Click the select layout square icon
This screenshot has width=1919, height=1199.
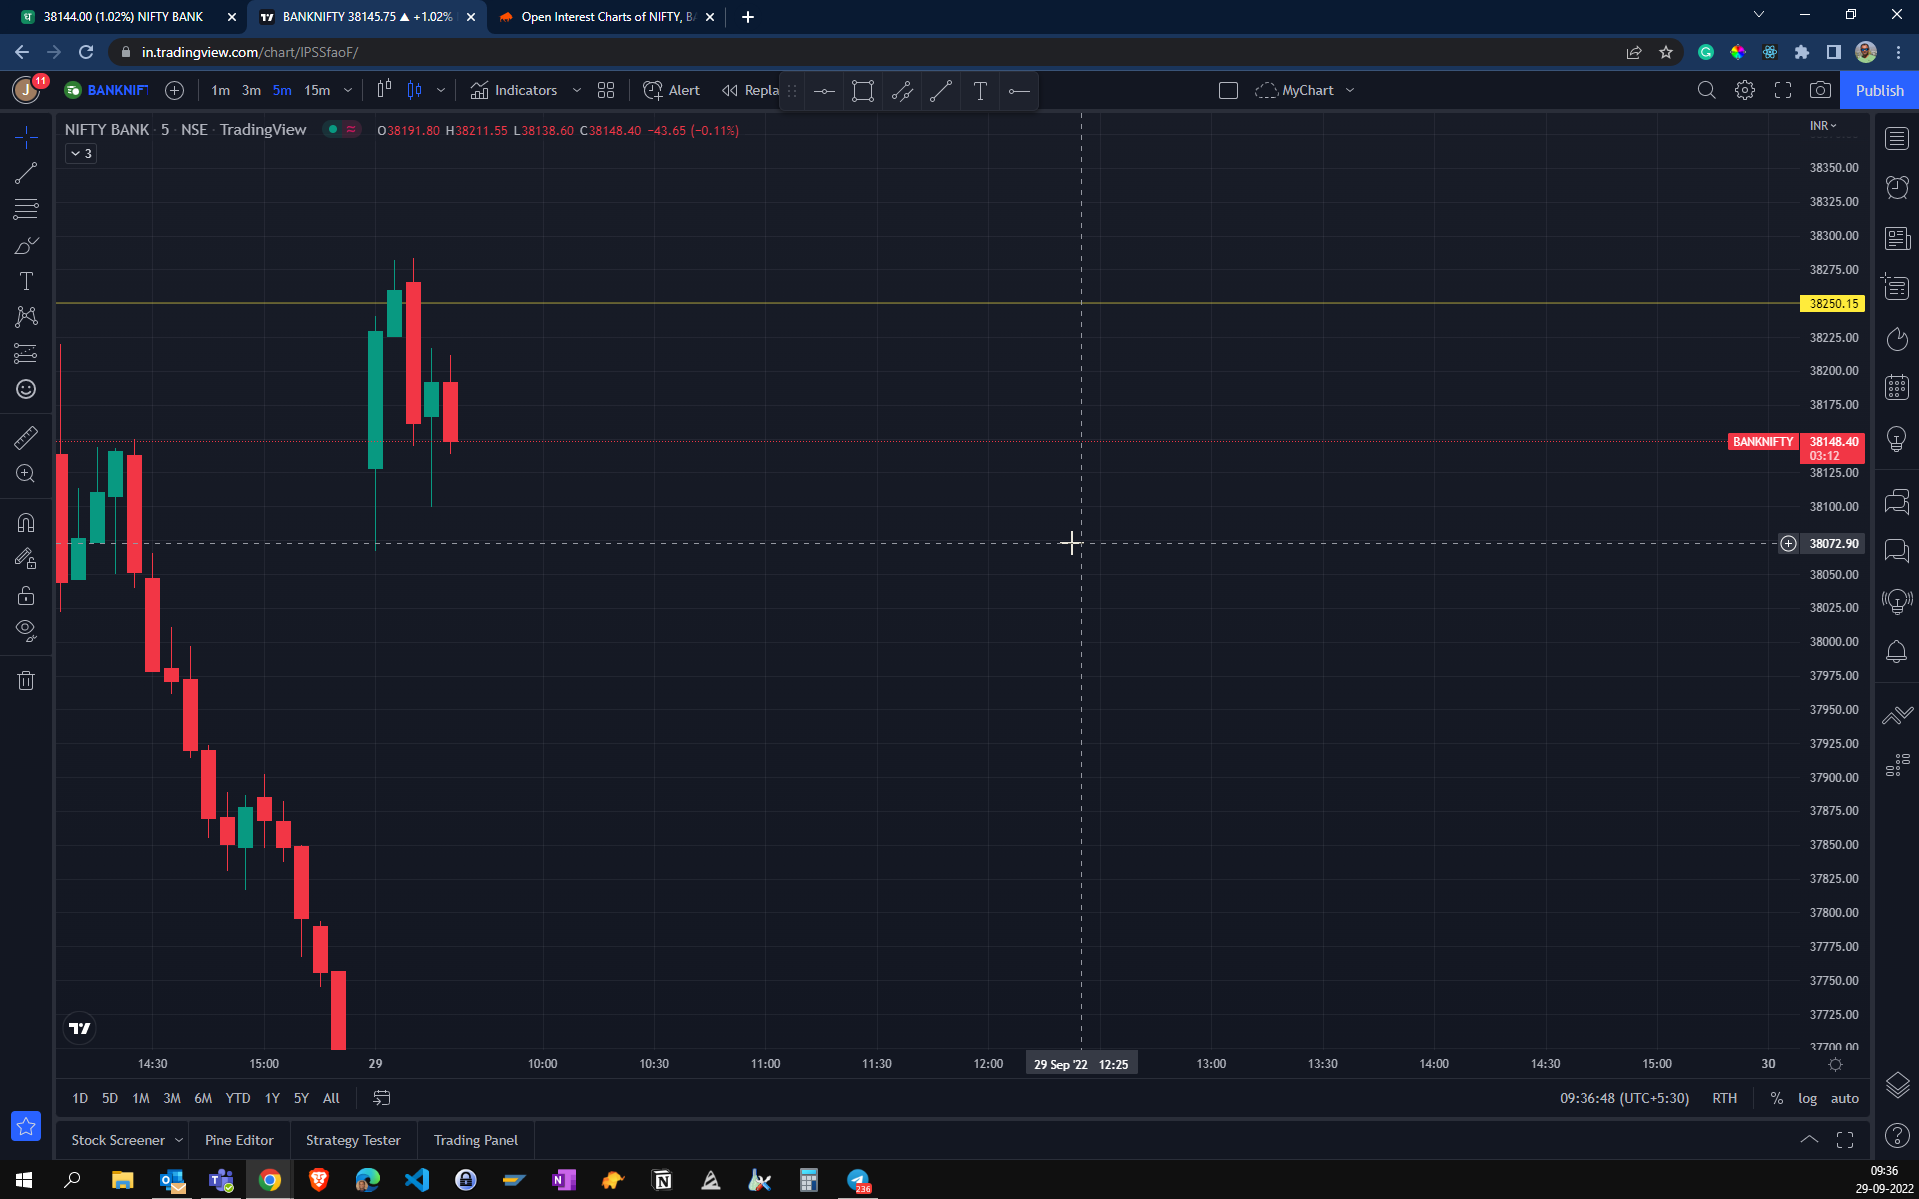pyautogui.click(x=1228, y=90)
